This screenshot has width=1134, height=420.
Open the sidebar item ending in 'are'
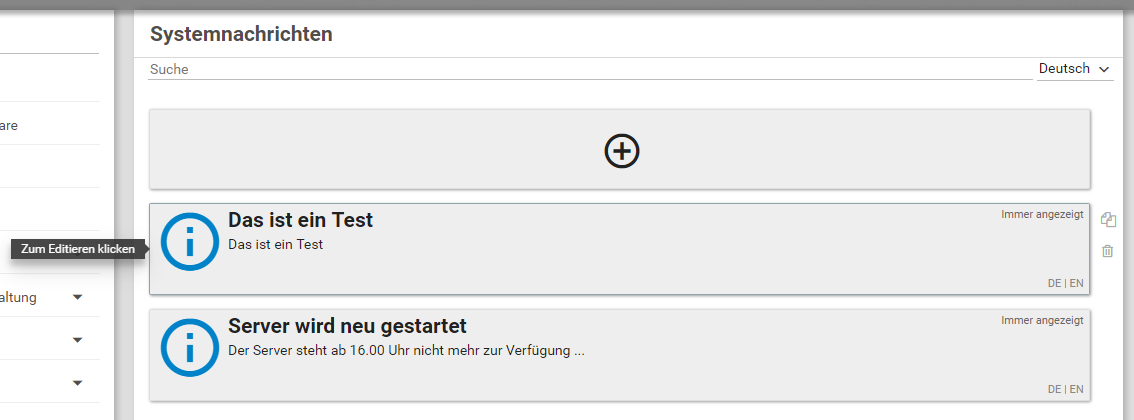coord(9,126)
